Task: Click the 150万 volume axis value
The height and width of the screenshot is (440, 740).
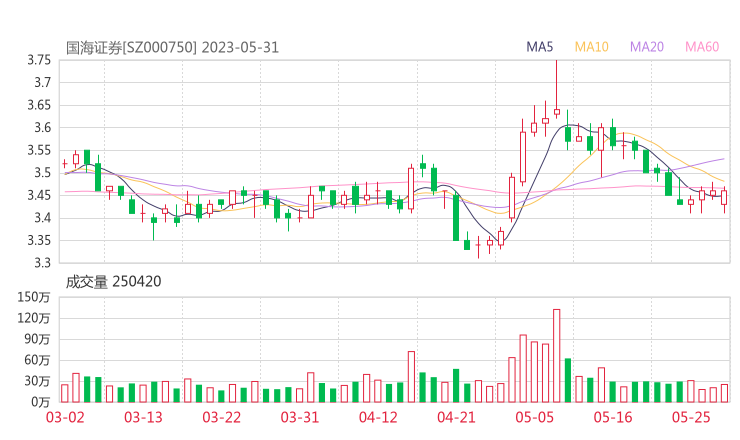Action: pos(34,297)
